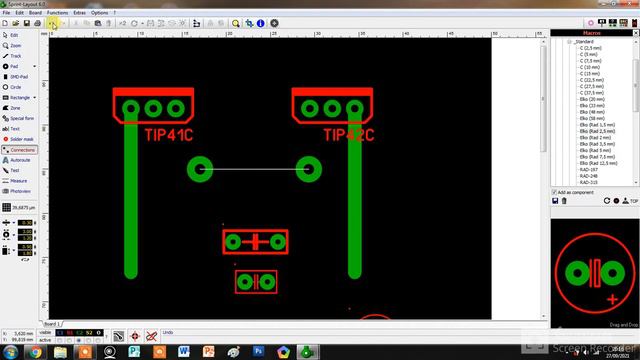Click the duplicate x2 toolbar icon

(122, 23)
